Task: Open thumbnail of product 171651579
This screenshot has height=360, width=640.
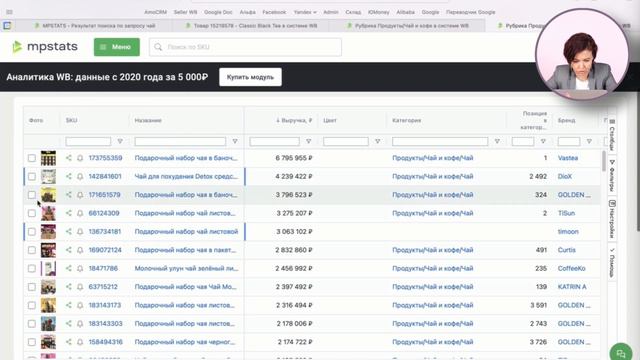Action: pyautogui.click(x=48, y=195)
